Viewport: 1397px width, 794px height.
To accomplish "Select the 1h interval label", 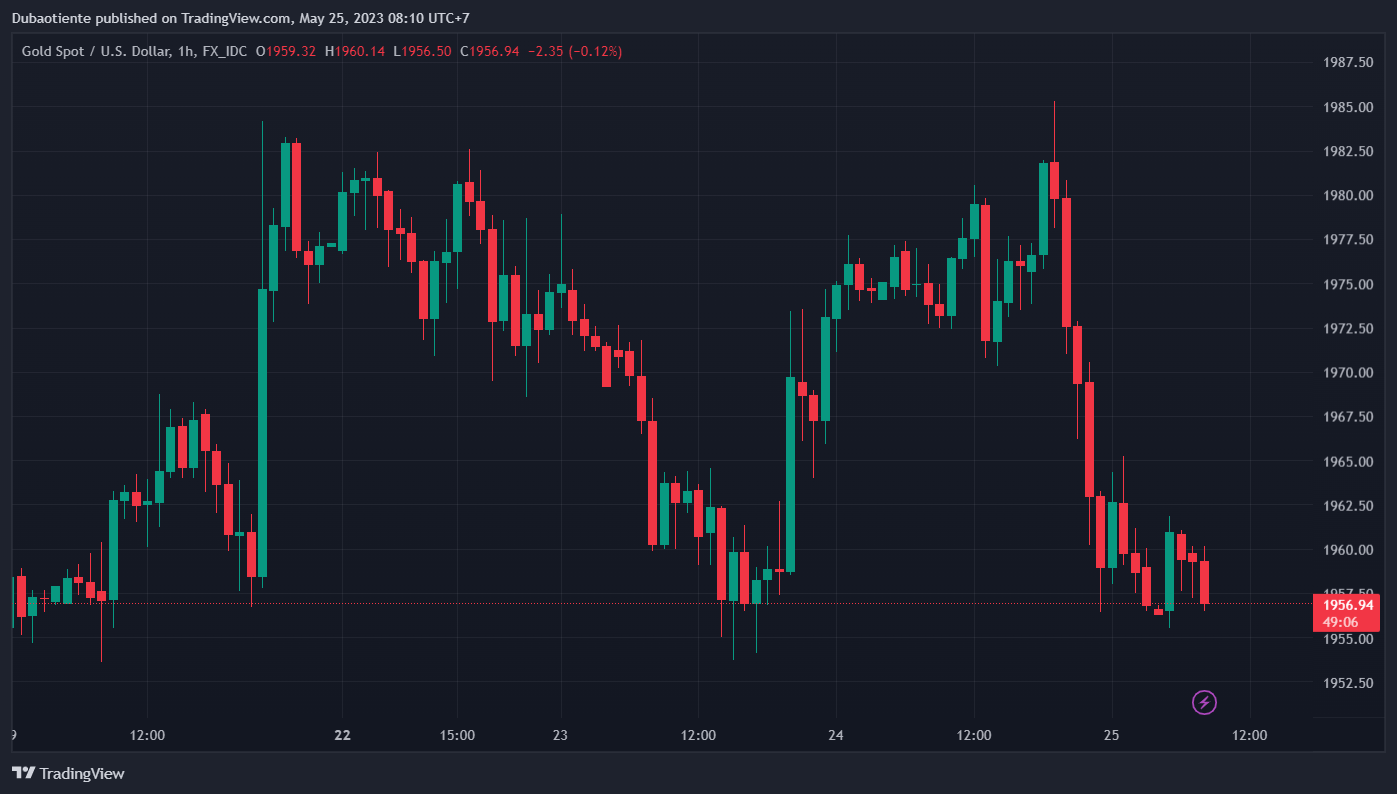I will 185,51.
